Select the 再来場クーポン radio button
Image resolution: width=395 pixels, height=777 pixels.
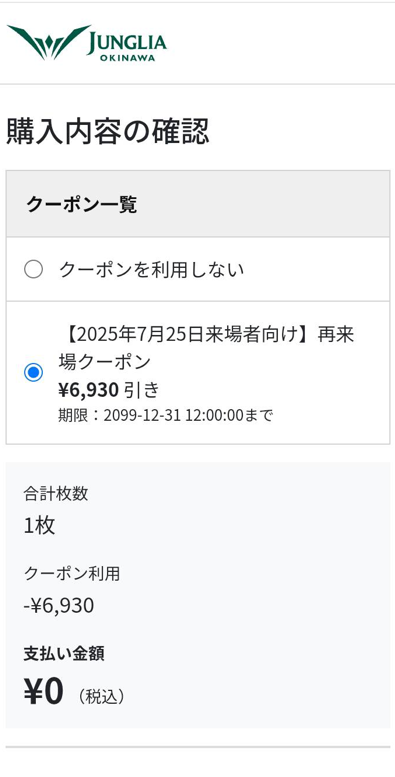coord(33,372)
